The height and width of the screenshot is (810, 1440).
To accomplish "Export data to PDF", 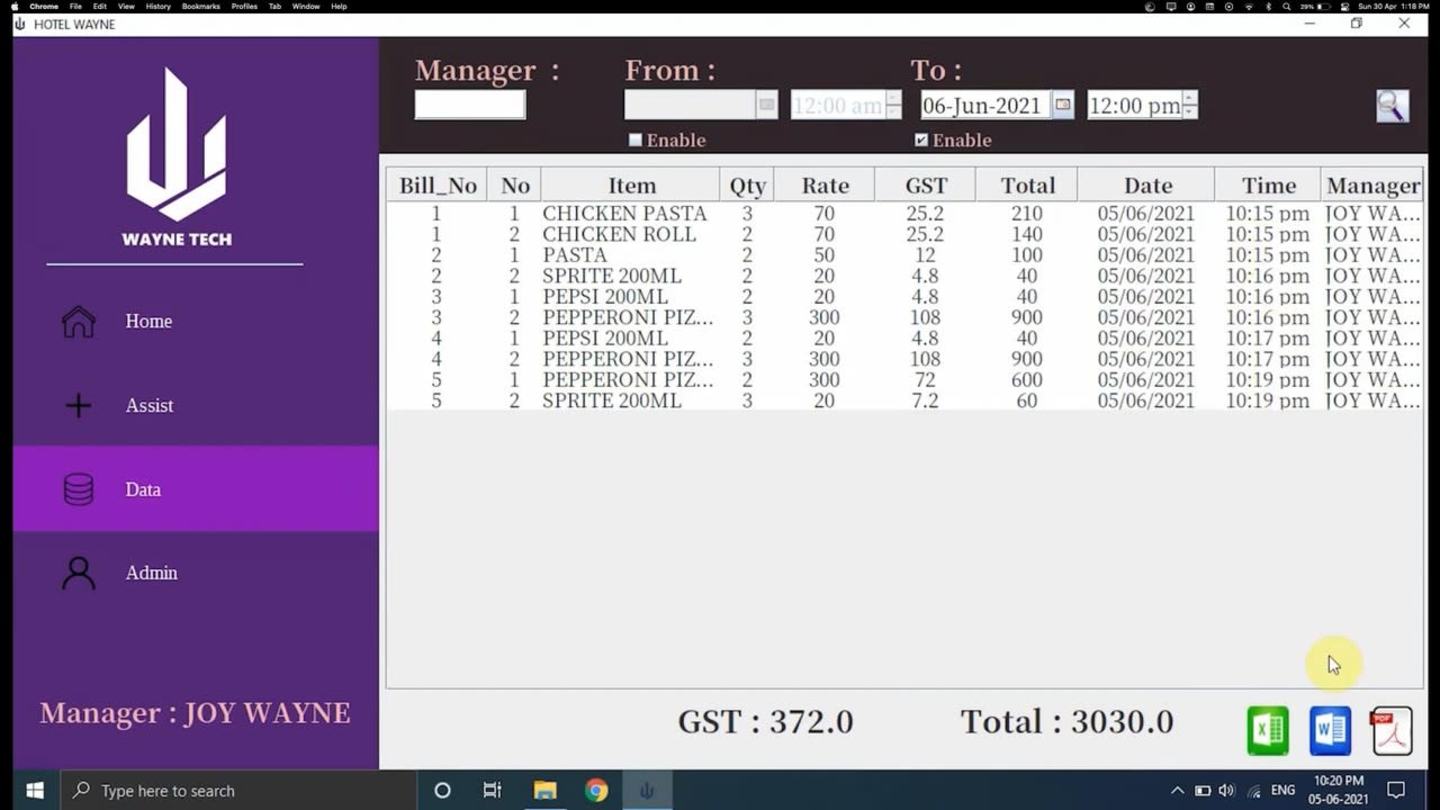I will [x=1391, y=731].
